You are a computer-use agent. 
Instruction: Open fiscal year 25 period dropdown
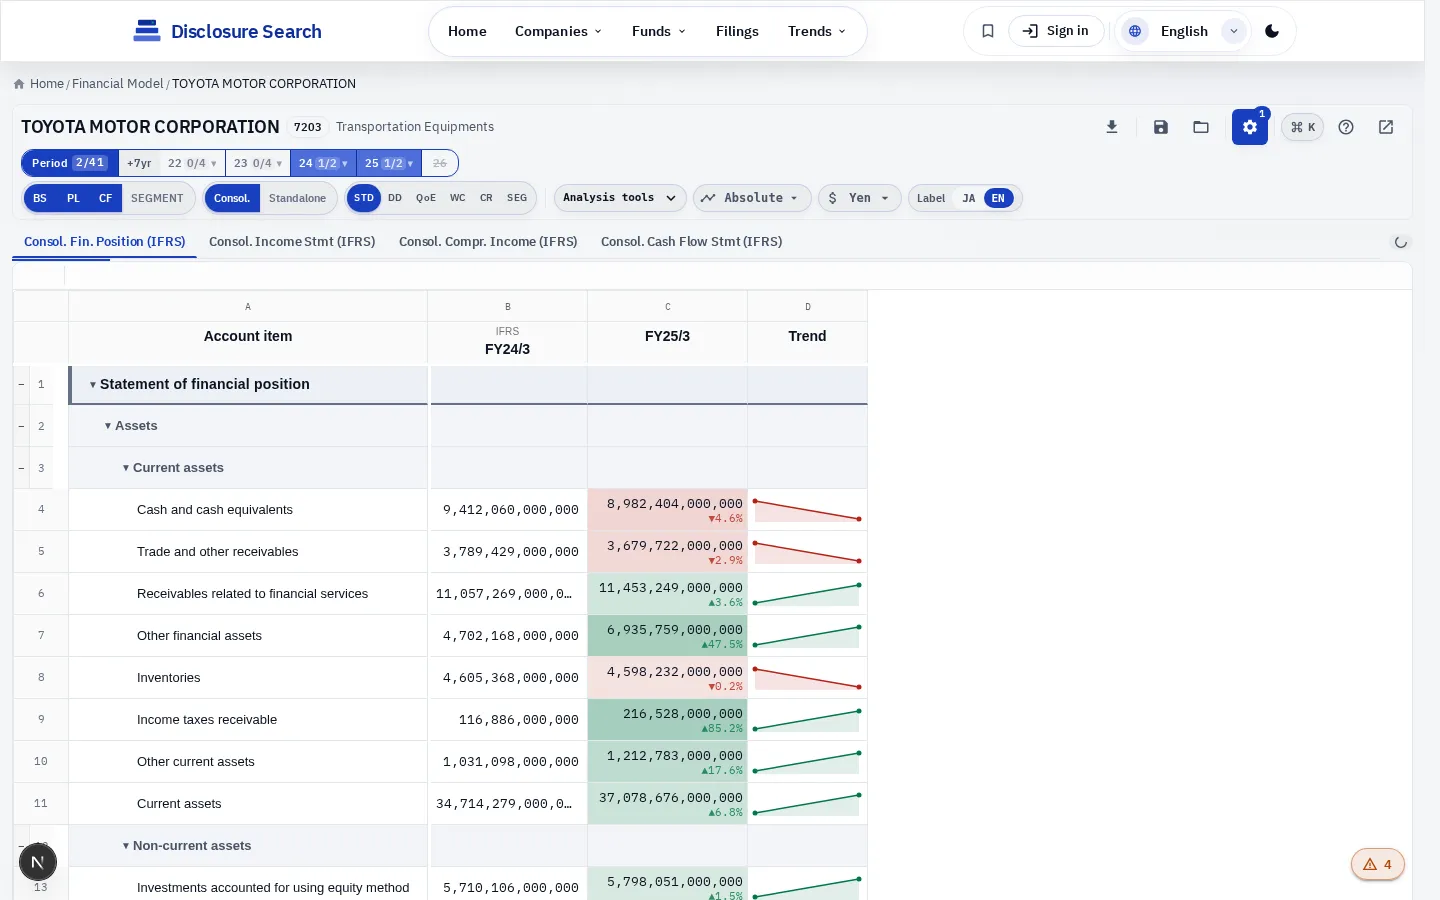pos(389,163)
